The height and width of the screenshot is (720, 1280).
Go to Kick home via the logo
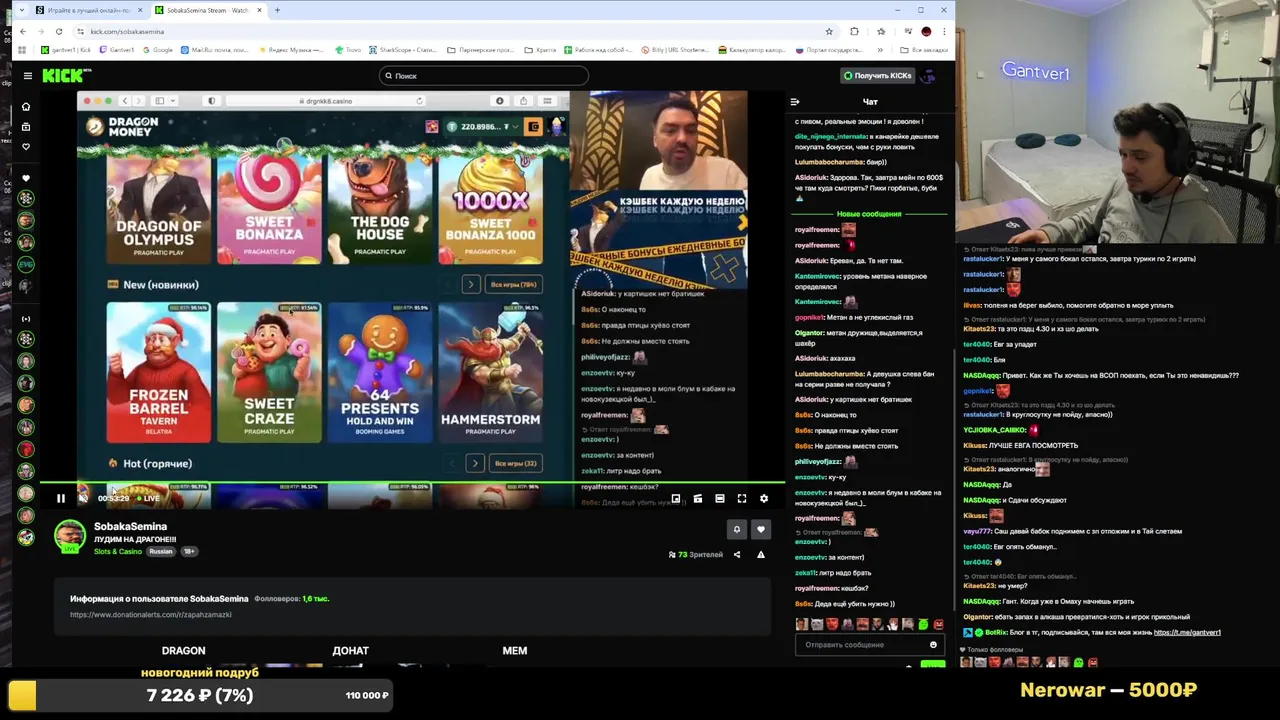tap(66, 75)
